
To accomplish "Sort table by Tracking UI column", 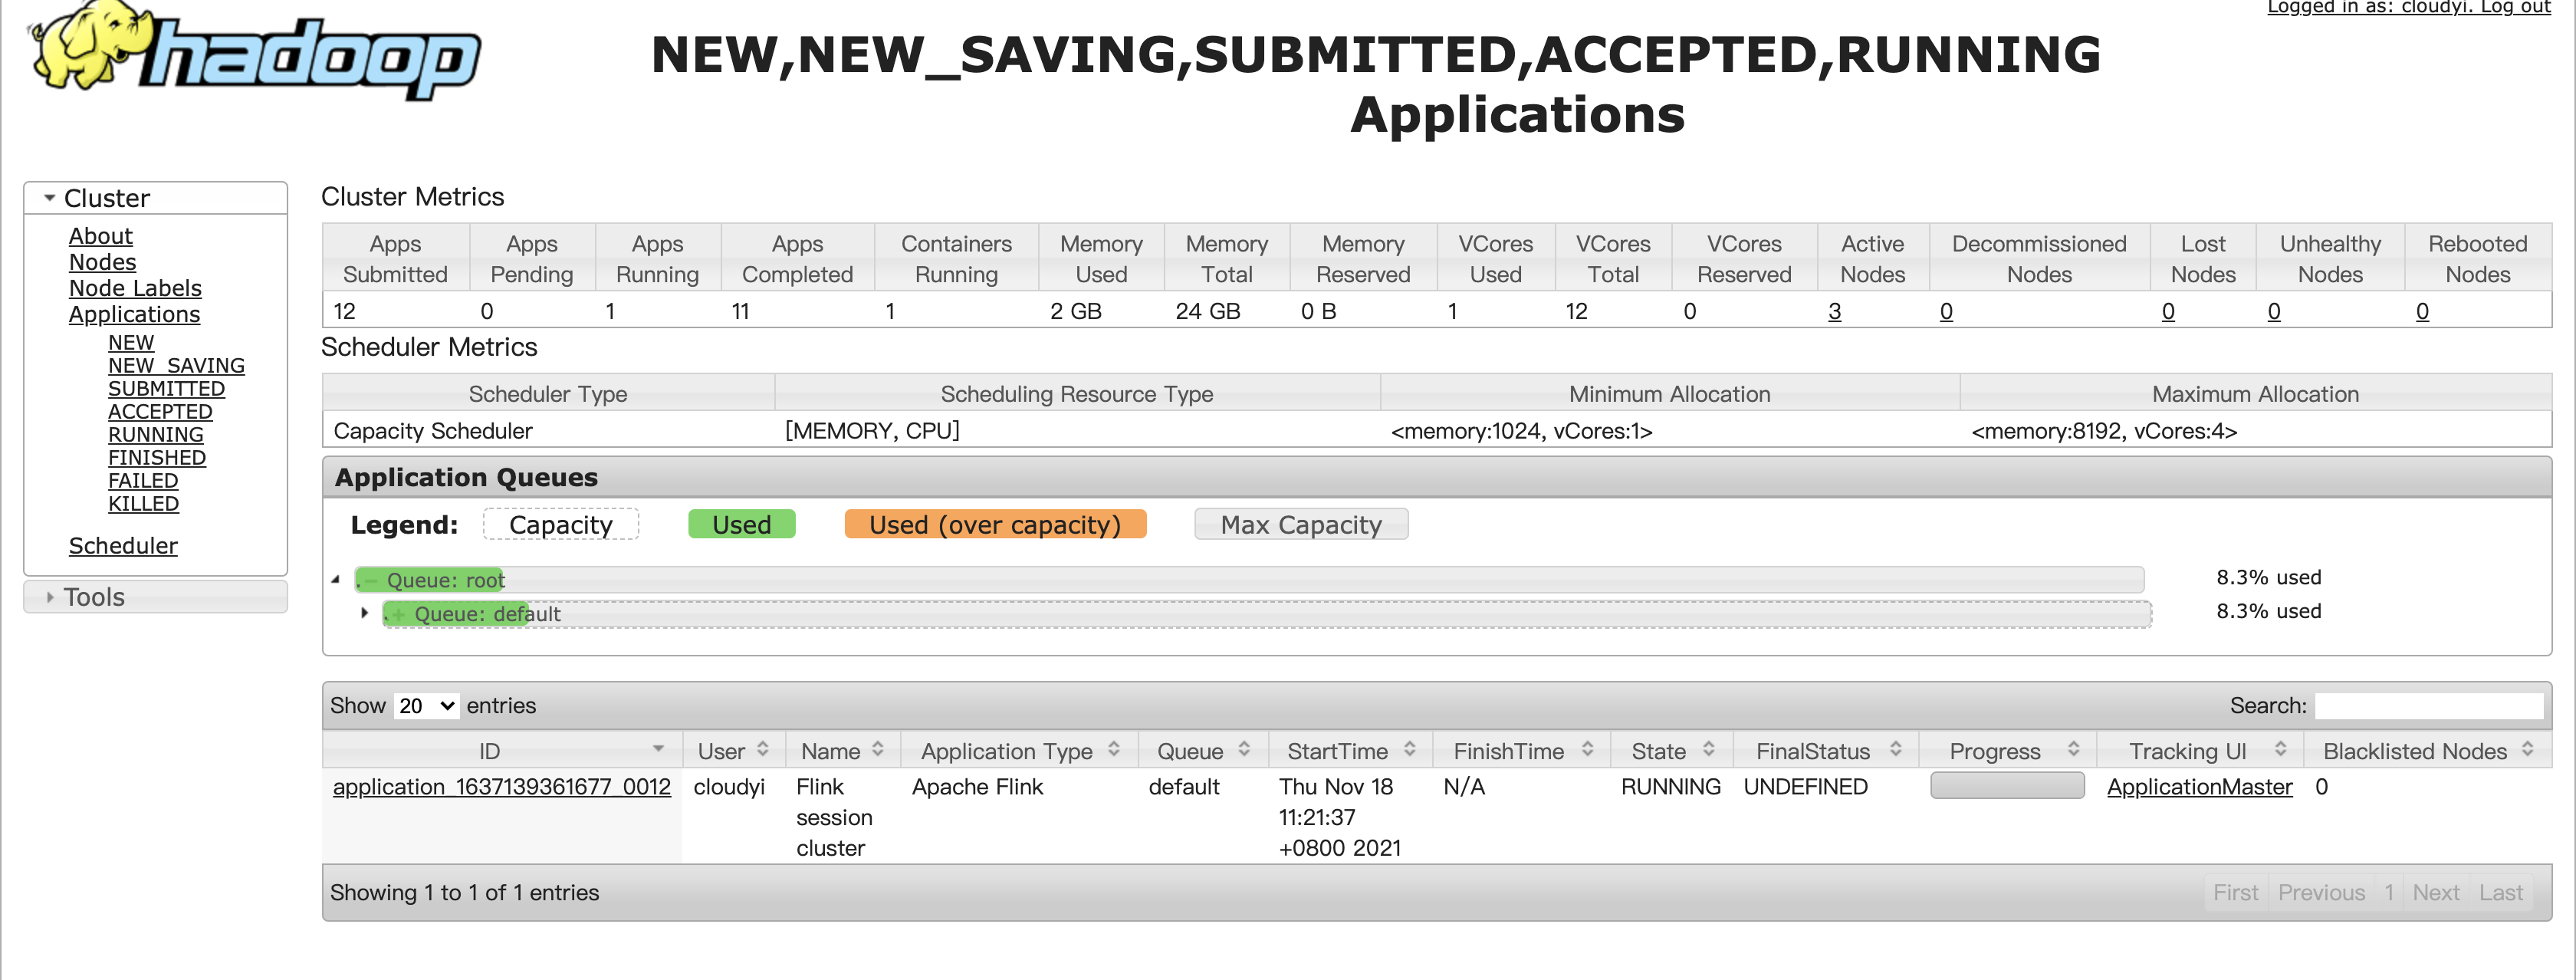I will pos(2201,751).
